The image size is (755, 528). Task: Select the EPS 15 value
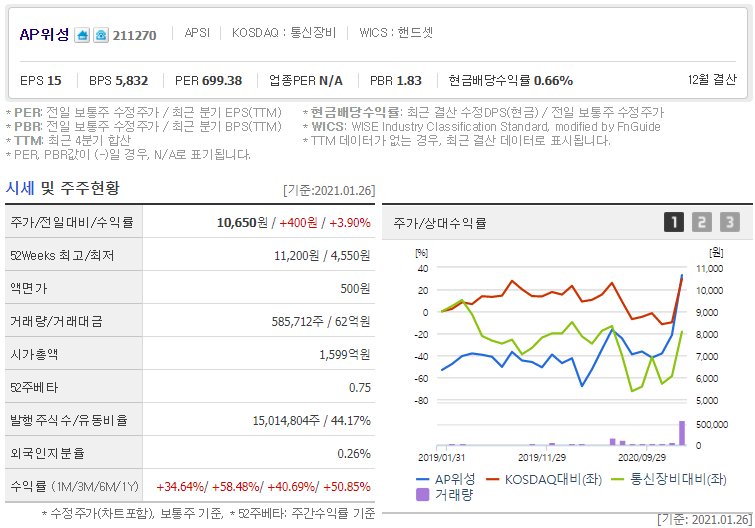[x=41, y=80]
